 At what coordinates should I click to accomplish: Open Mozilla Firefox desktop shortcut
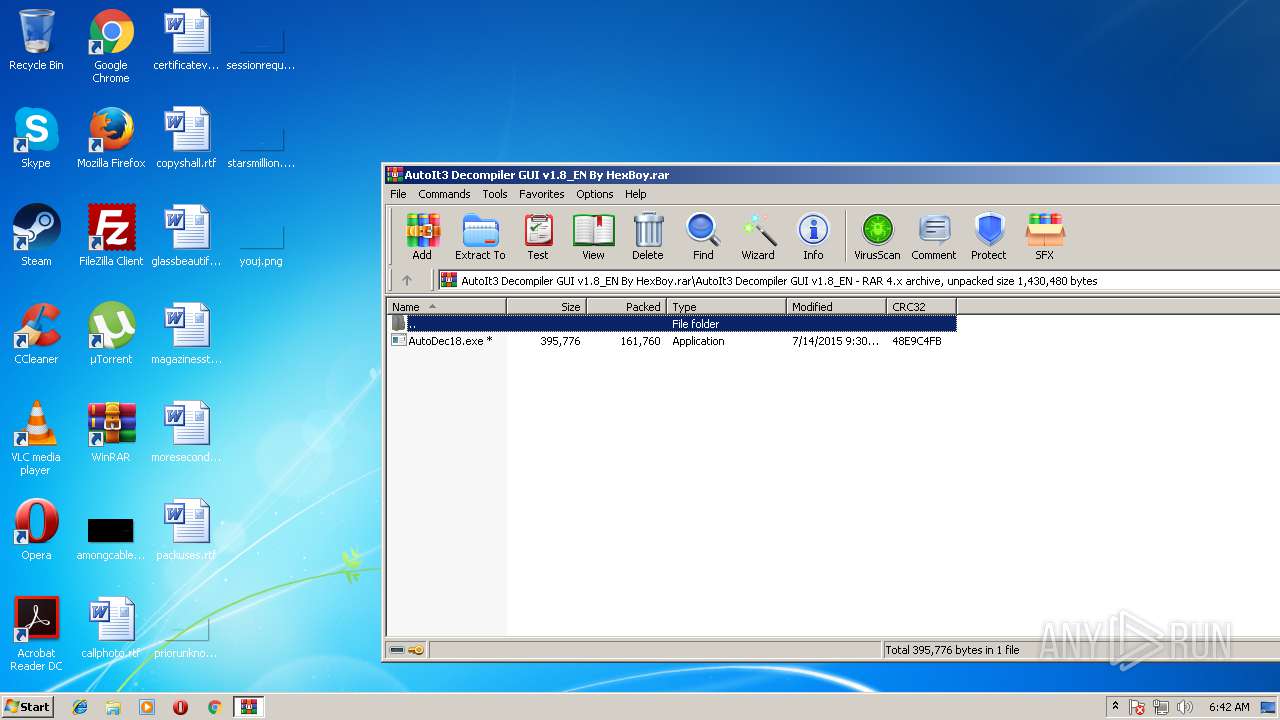111,139
